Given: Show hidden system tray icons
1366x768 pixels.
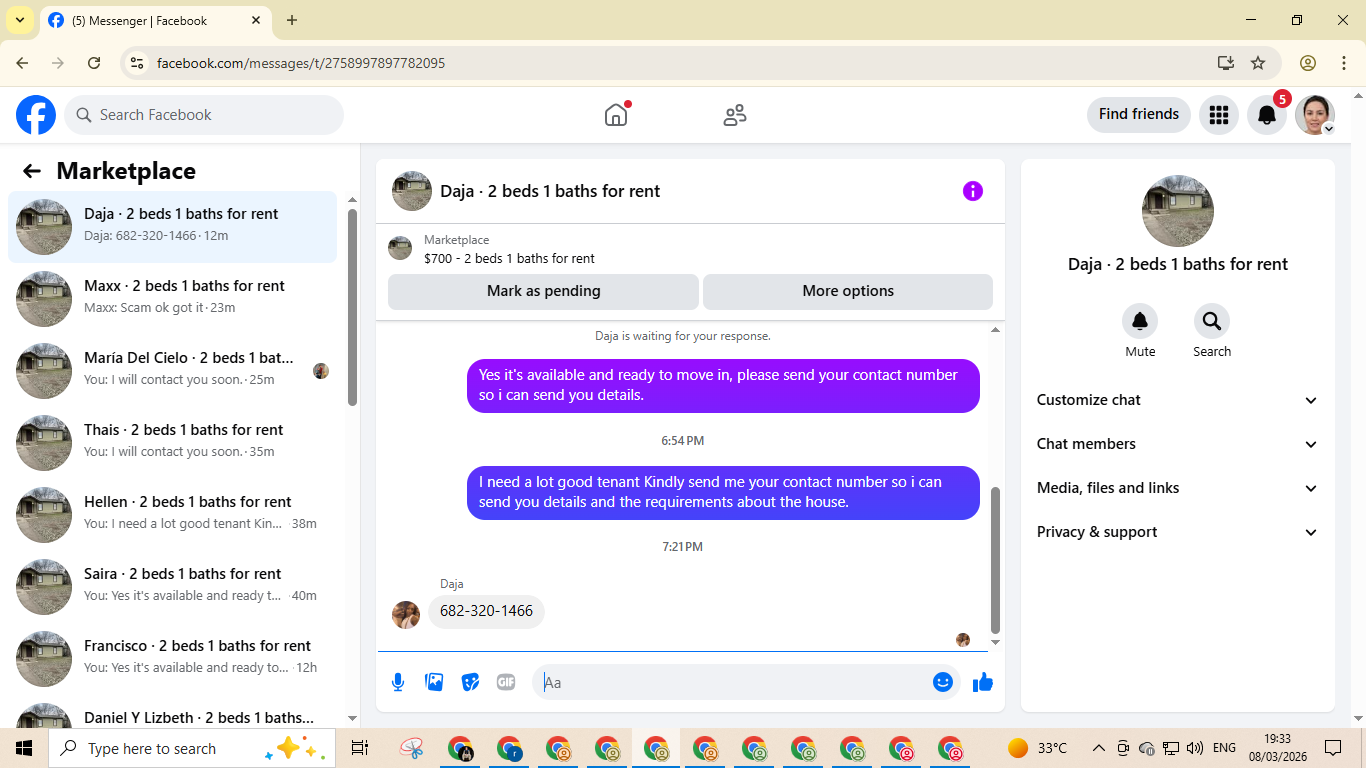Looking at the screenshot, I should tap(1098, 748).
